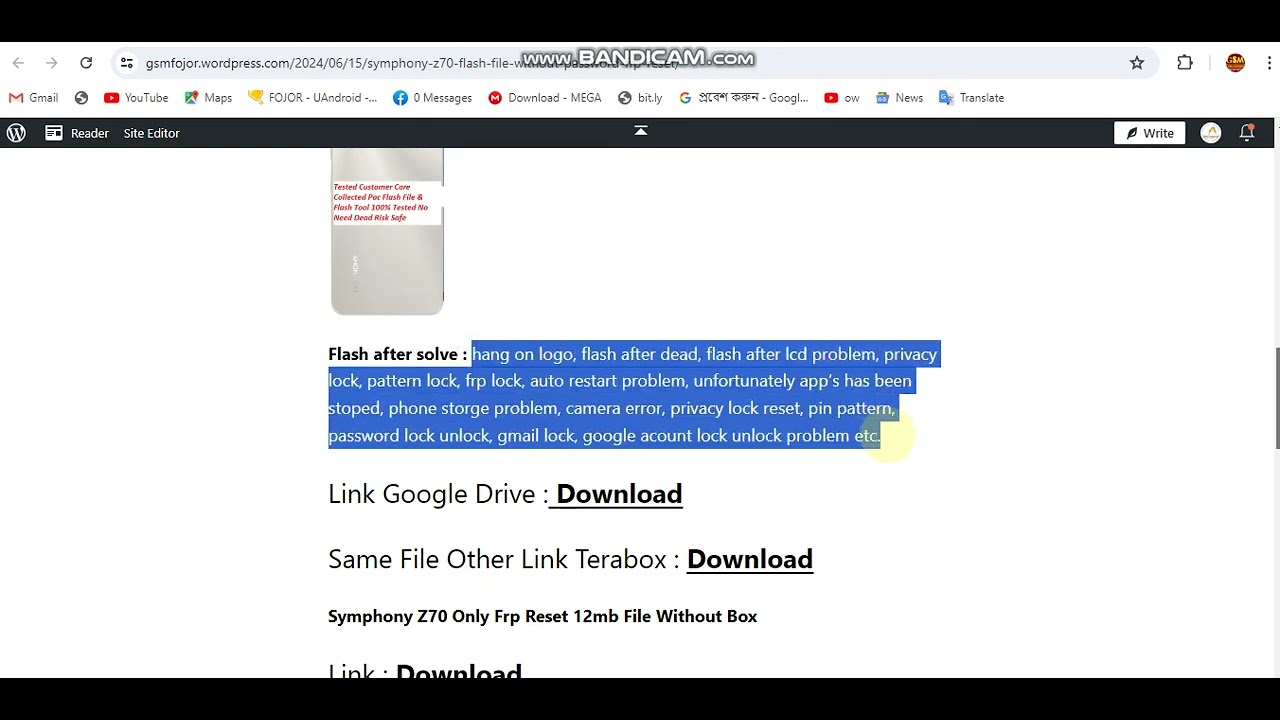This screenshot has height=720, width=1280.
Task: Click the 'Flash after solve :' bold text
Action: [x=398, y=354]
